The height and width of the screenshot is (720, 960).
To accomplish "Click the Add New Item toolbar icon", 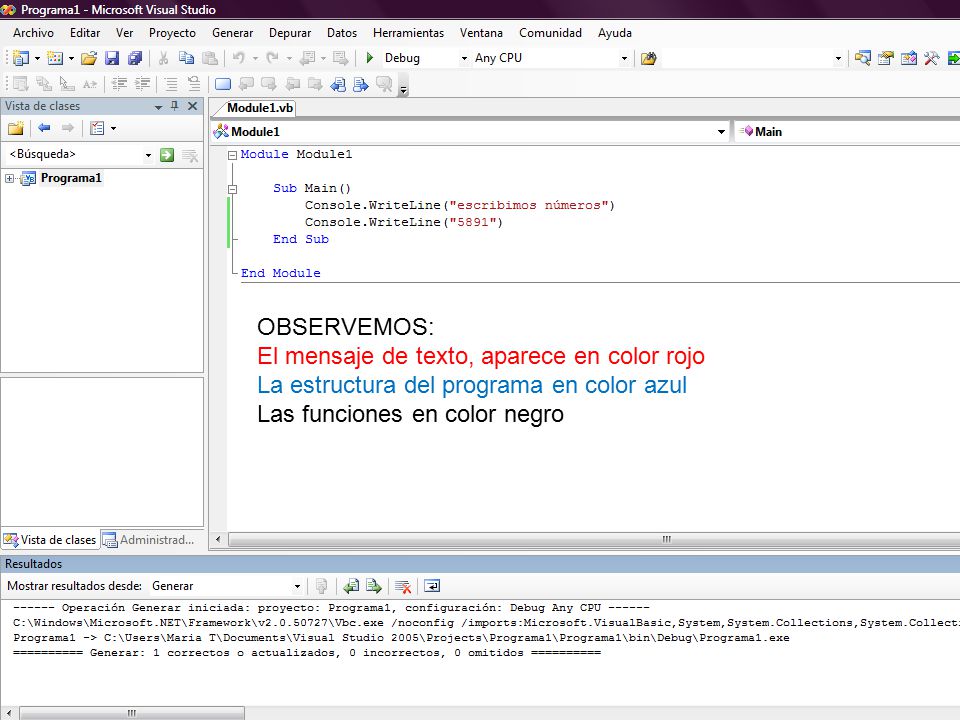I will (55, 58).
